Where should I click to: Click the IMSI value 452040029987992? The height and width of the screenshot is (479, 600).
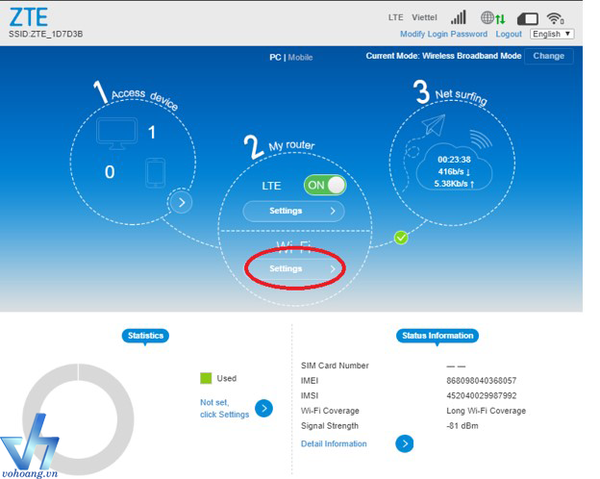[x=481, y=396]
